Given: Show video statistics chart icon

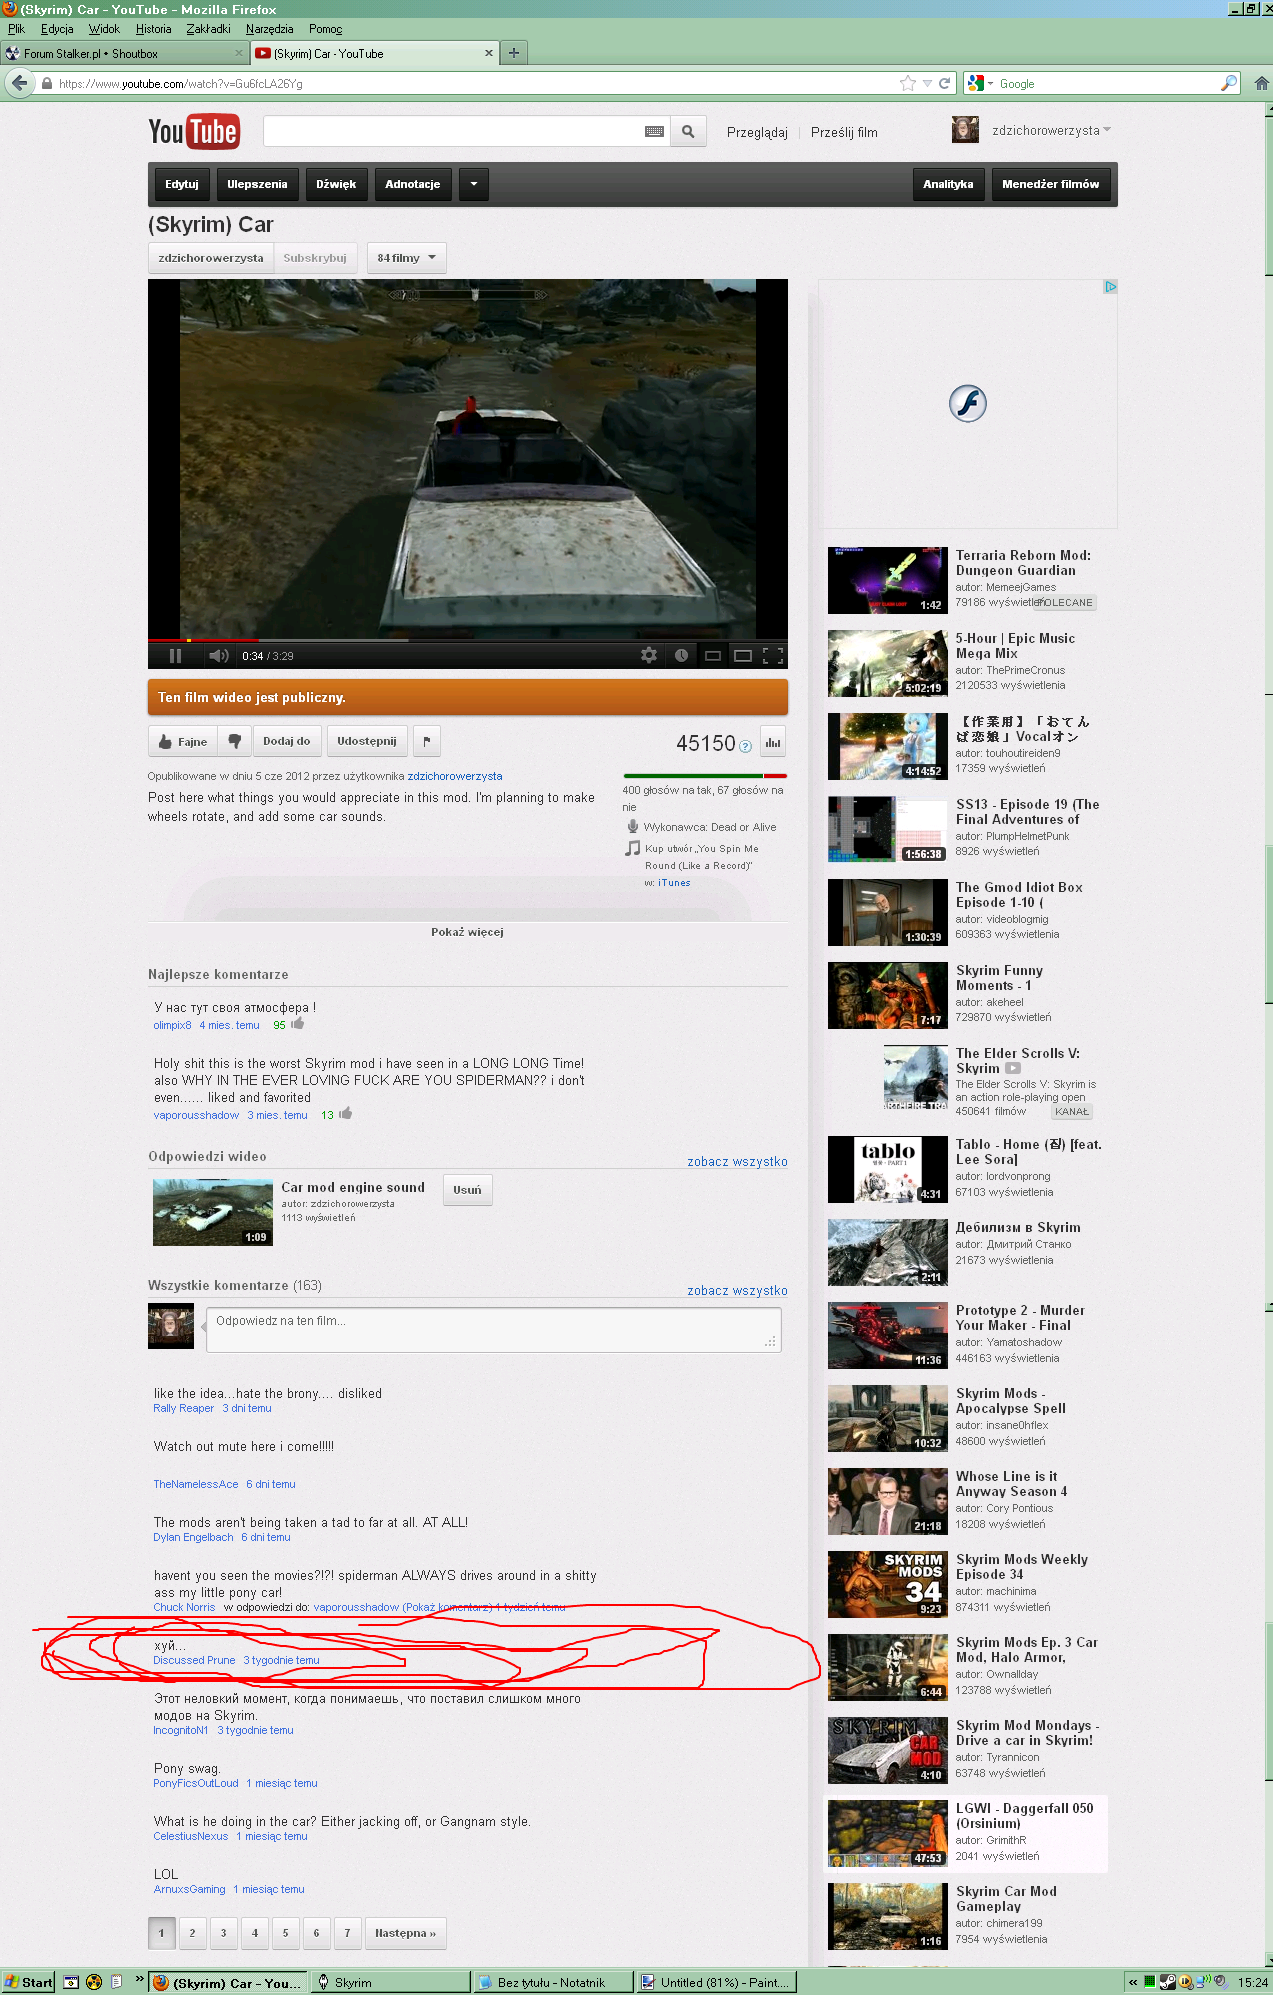Looking at the screenshot, I should click(772, 742).
